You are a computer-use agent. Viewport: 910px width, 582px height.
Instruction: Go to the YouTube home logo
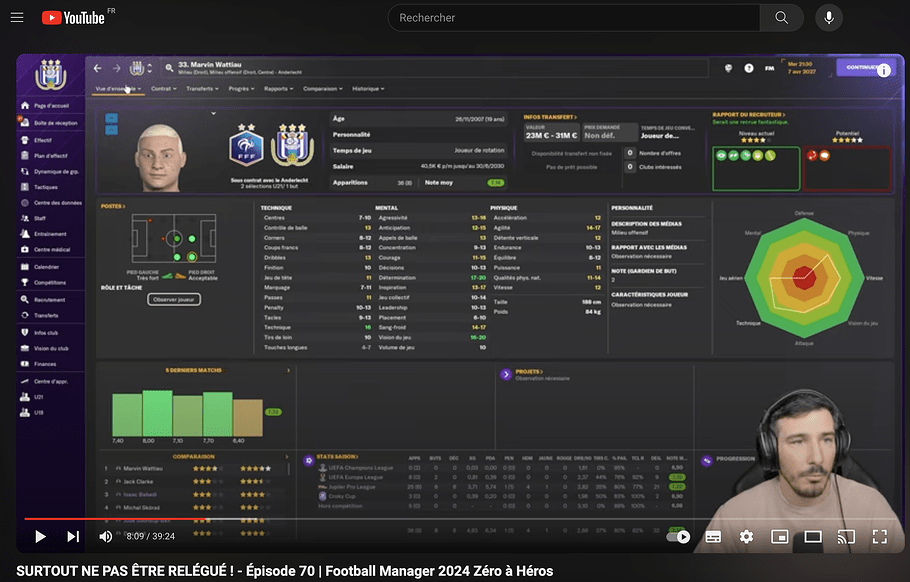pyautogui.click(x=73, y=17)
